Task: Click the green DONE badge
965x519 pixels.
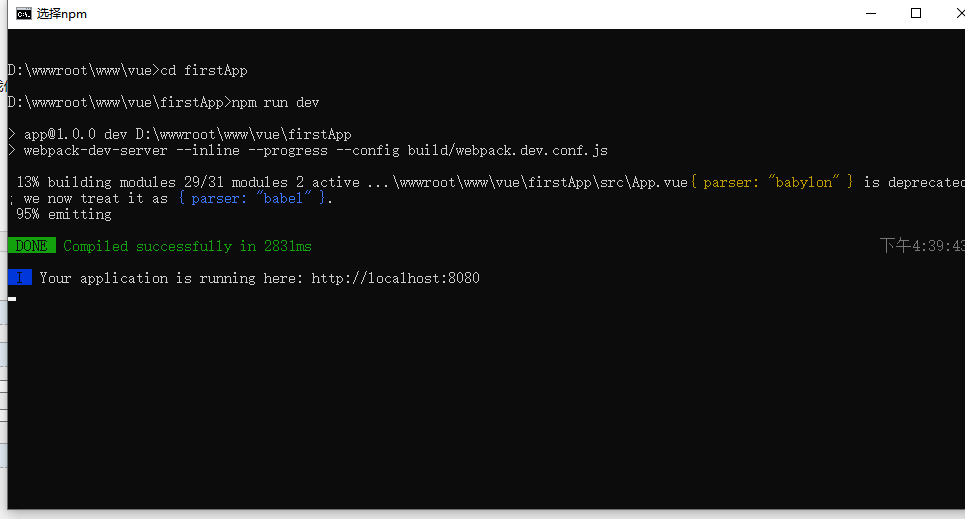Action: click(x=32, y=246)
